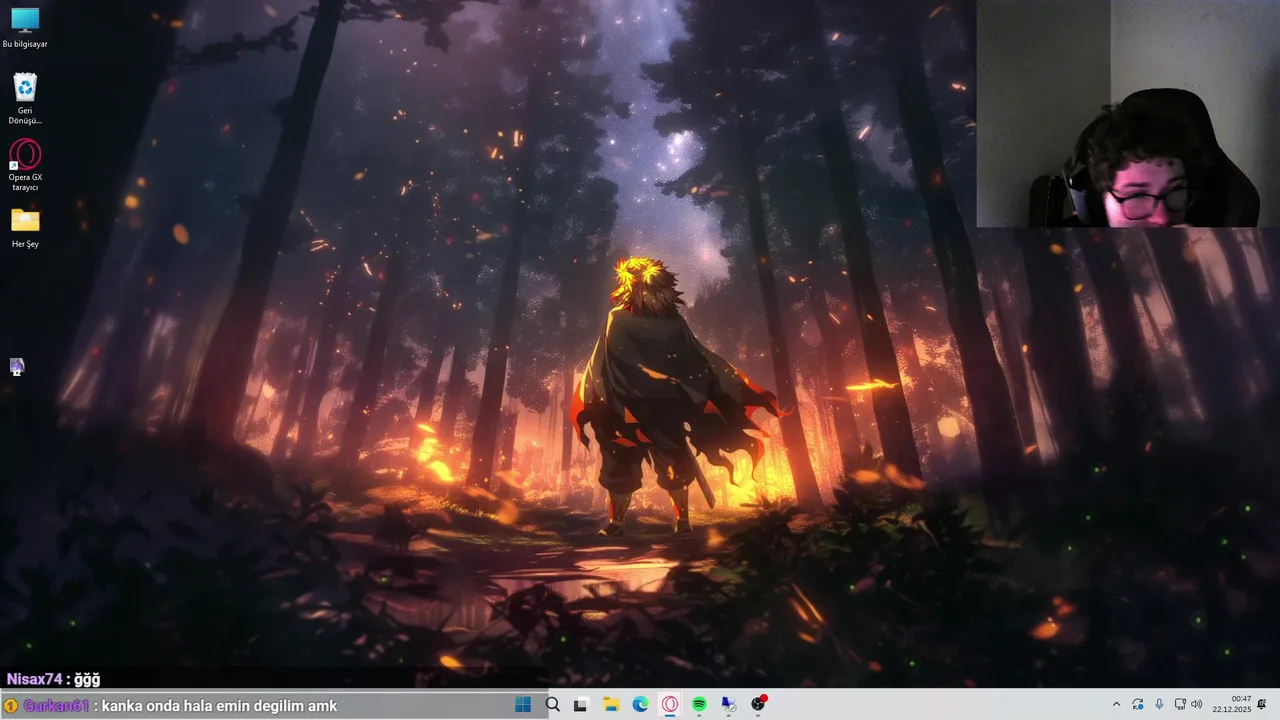Open the Geri Dönüşüm recycle bin icon
This screenshot has height=720, width=1280.
pos(25,98)
